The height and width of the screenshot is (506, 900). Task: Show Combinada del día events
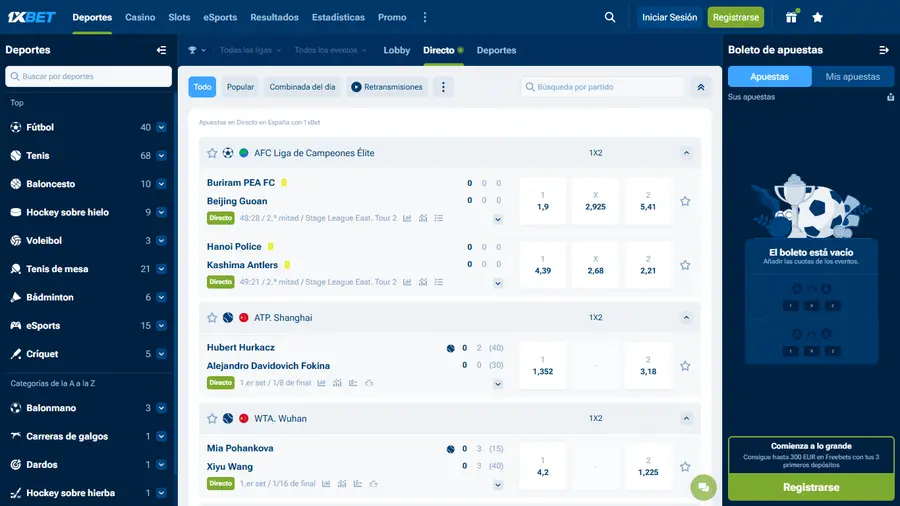click(x=302, y=87)
